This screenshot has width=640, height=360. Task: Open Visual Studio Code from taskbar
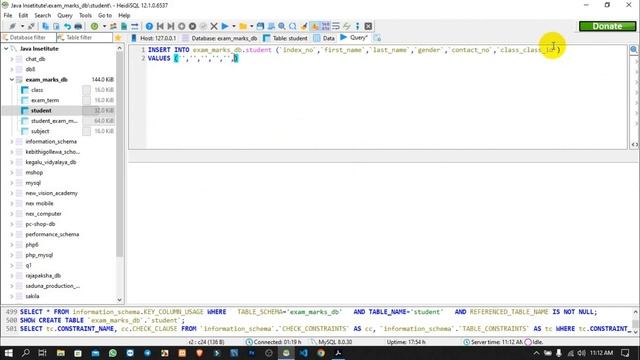point(303,353)
